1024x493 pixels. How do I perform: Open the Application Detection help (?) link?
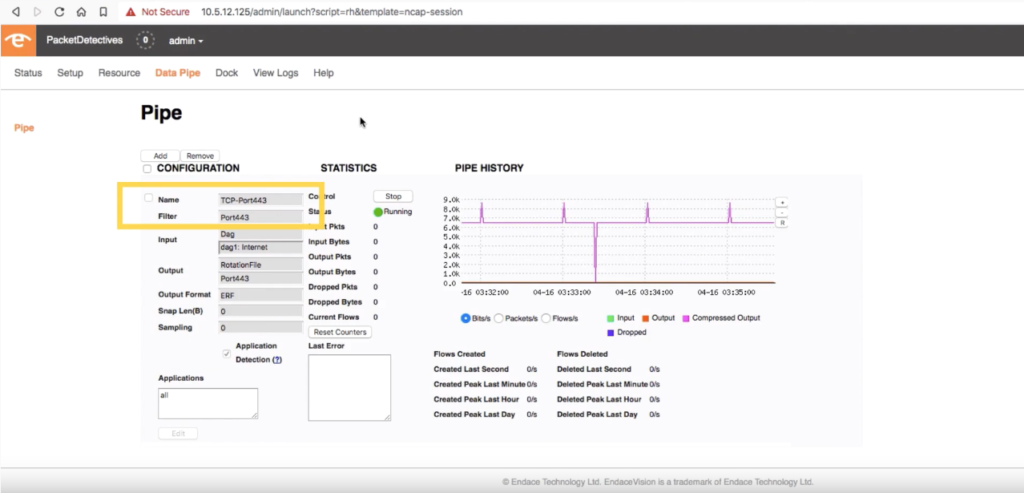277,360
